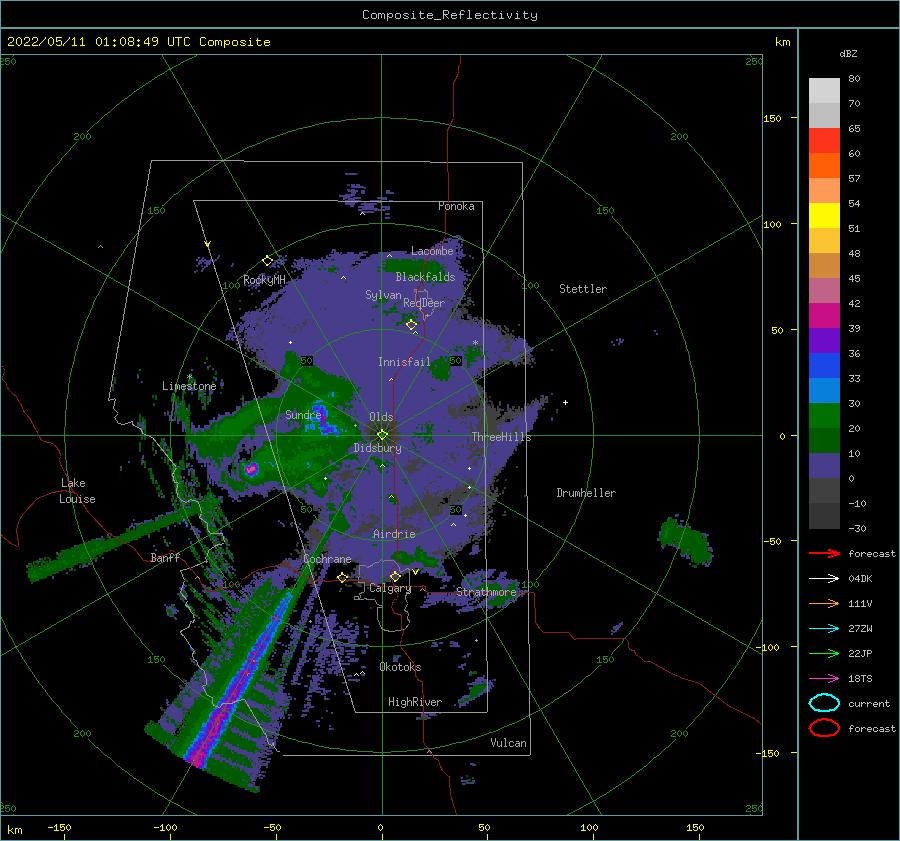Viewport: 900px width, 841px height.
Task: Click the yellow 'km' label beside -150 tick
Action: click(x=15, y=830)
